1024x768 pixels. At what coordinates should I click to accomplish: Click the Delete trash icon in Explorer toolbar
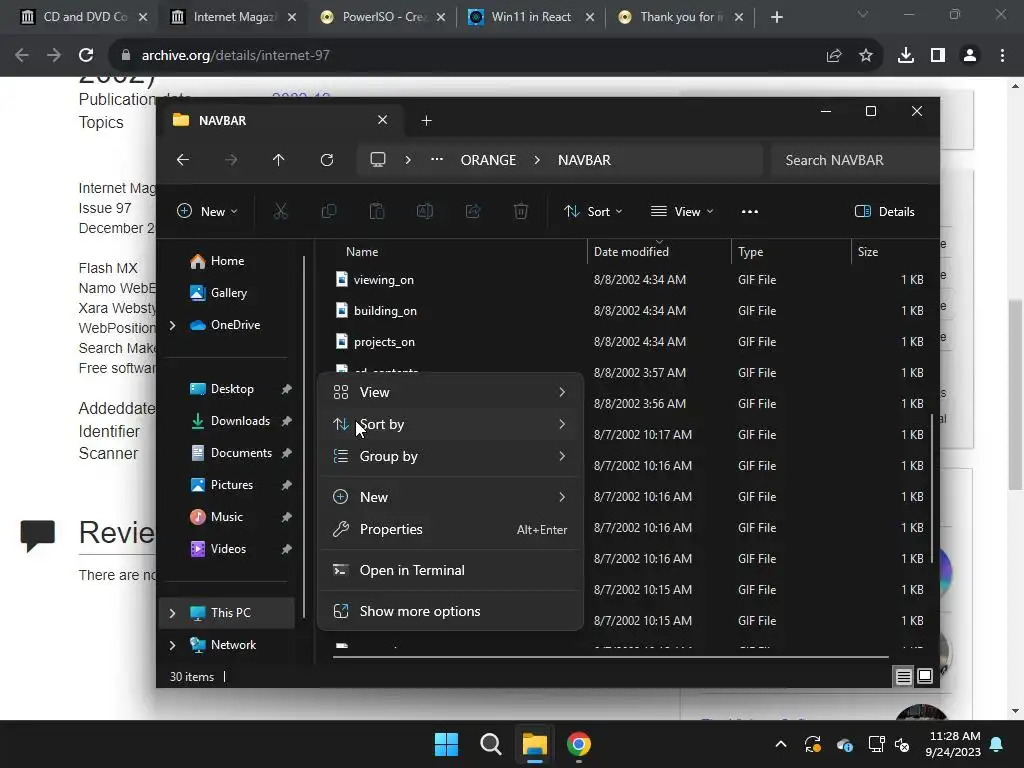tap(520, 212)
